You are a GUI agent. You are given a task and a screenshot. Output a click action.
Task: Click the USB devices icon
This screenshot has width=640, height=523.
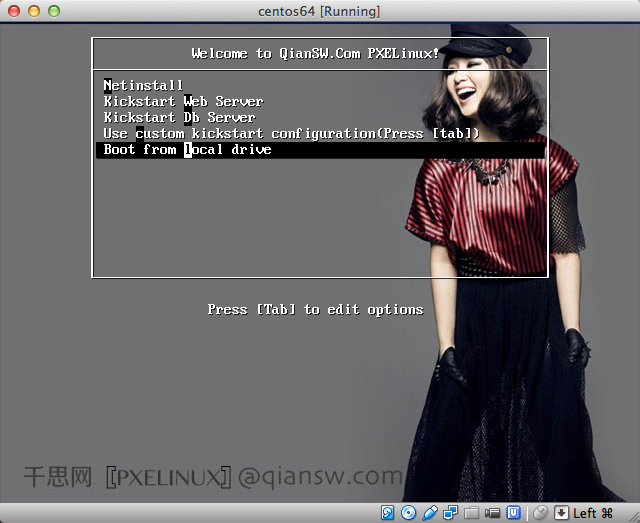429,513
